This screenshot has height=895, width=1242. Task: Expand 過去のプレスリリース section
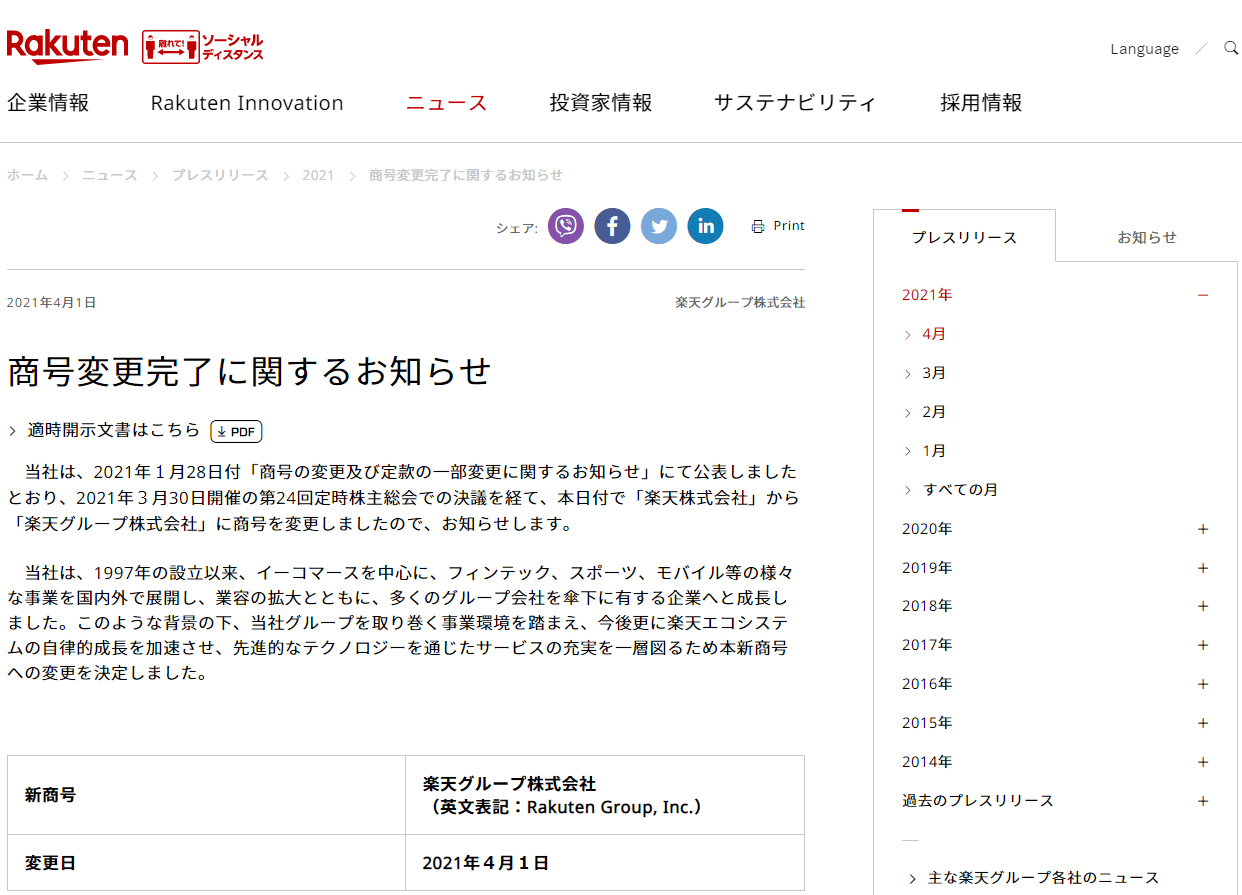(1202, 801)
